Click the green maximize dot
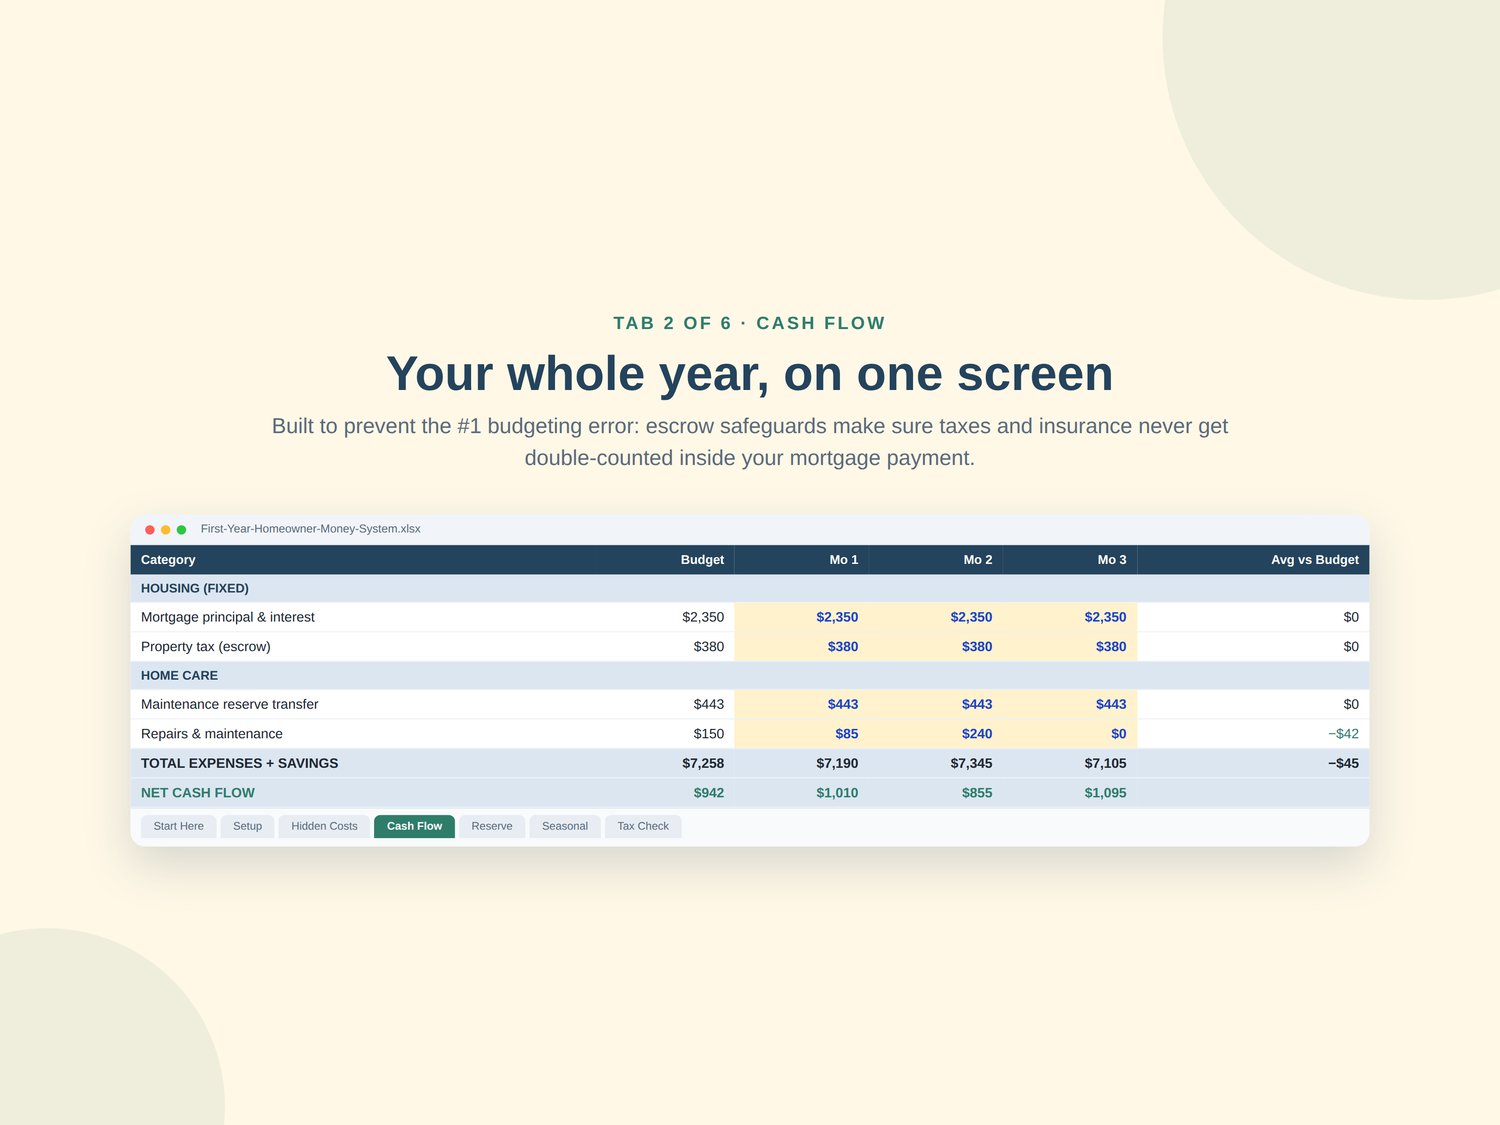 pos(181,529)
